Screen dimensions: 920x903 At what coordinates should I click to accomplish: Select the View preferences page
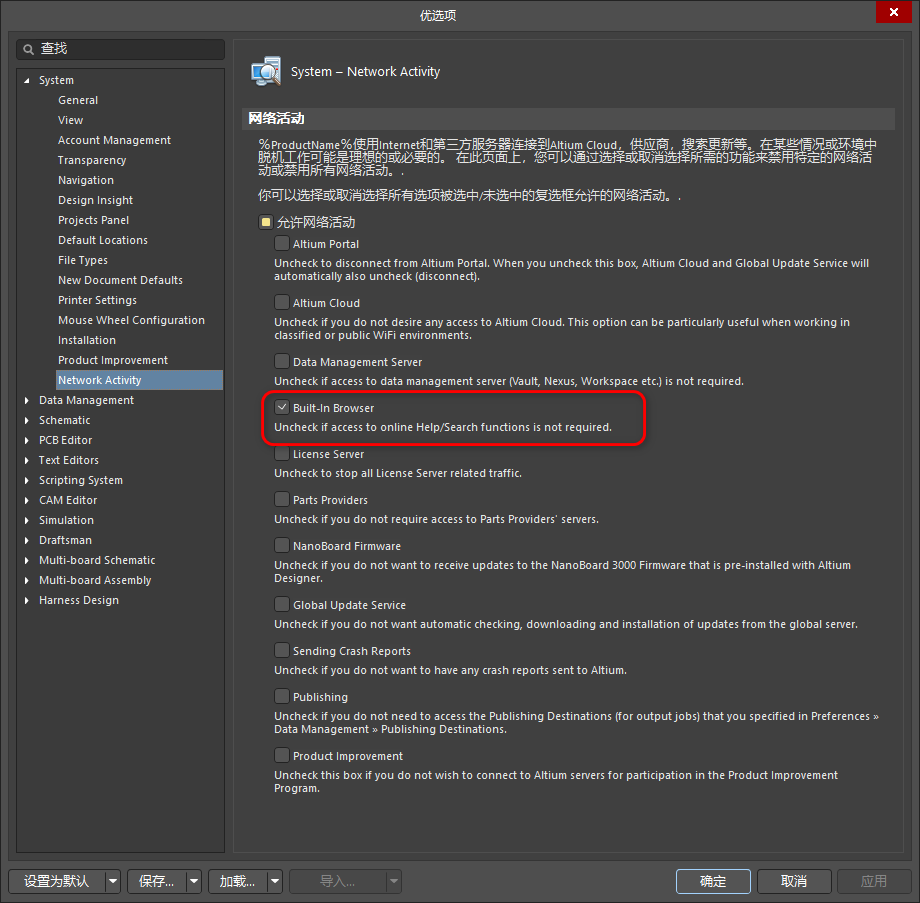pos(70,120)
